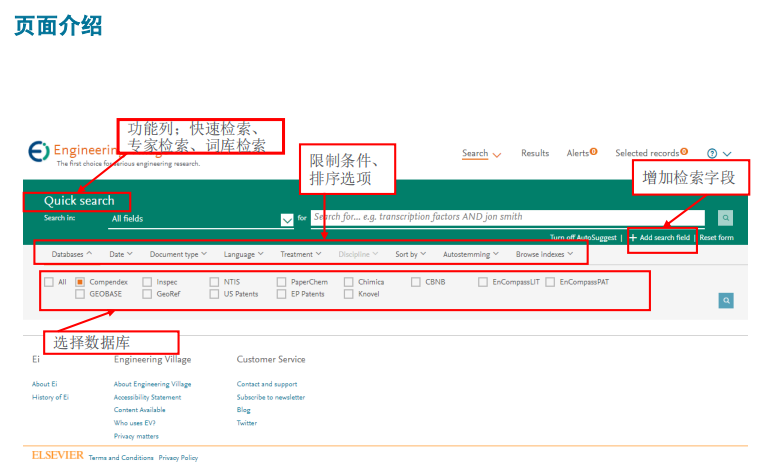Screen dimensions: 767x476
Task: Click into the Search for text field
Action: (507, 218)
